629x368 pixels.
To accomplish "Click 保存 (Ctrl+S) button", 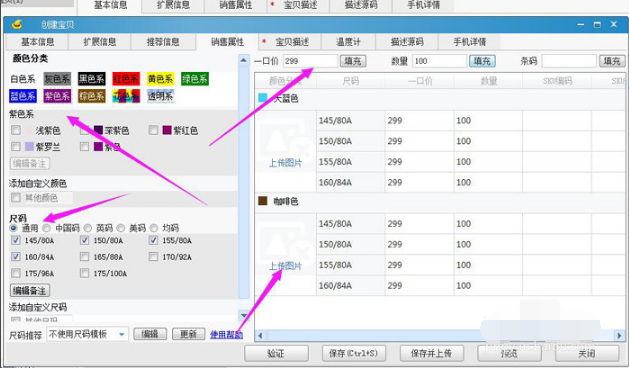I will click(353, 353).
